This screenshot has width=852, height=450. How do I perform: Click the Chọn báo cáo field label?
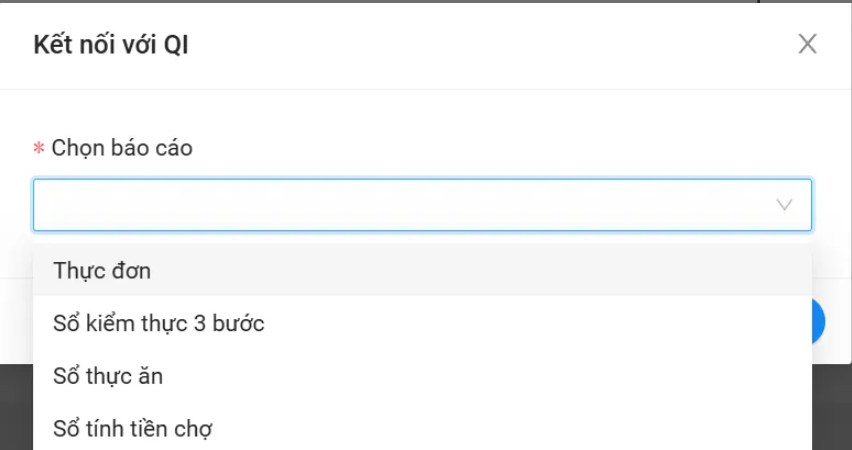[122, 148]
